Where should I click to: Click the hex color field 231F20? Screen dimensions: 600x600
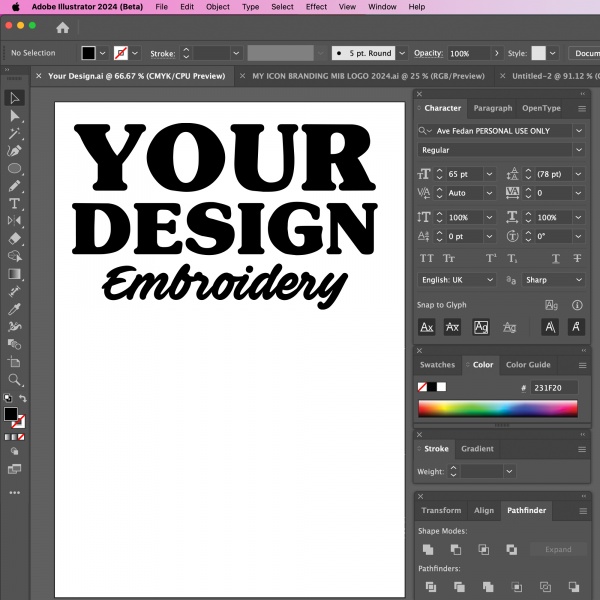[x=554, y=388]
